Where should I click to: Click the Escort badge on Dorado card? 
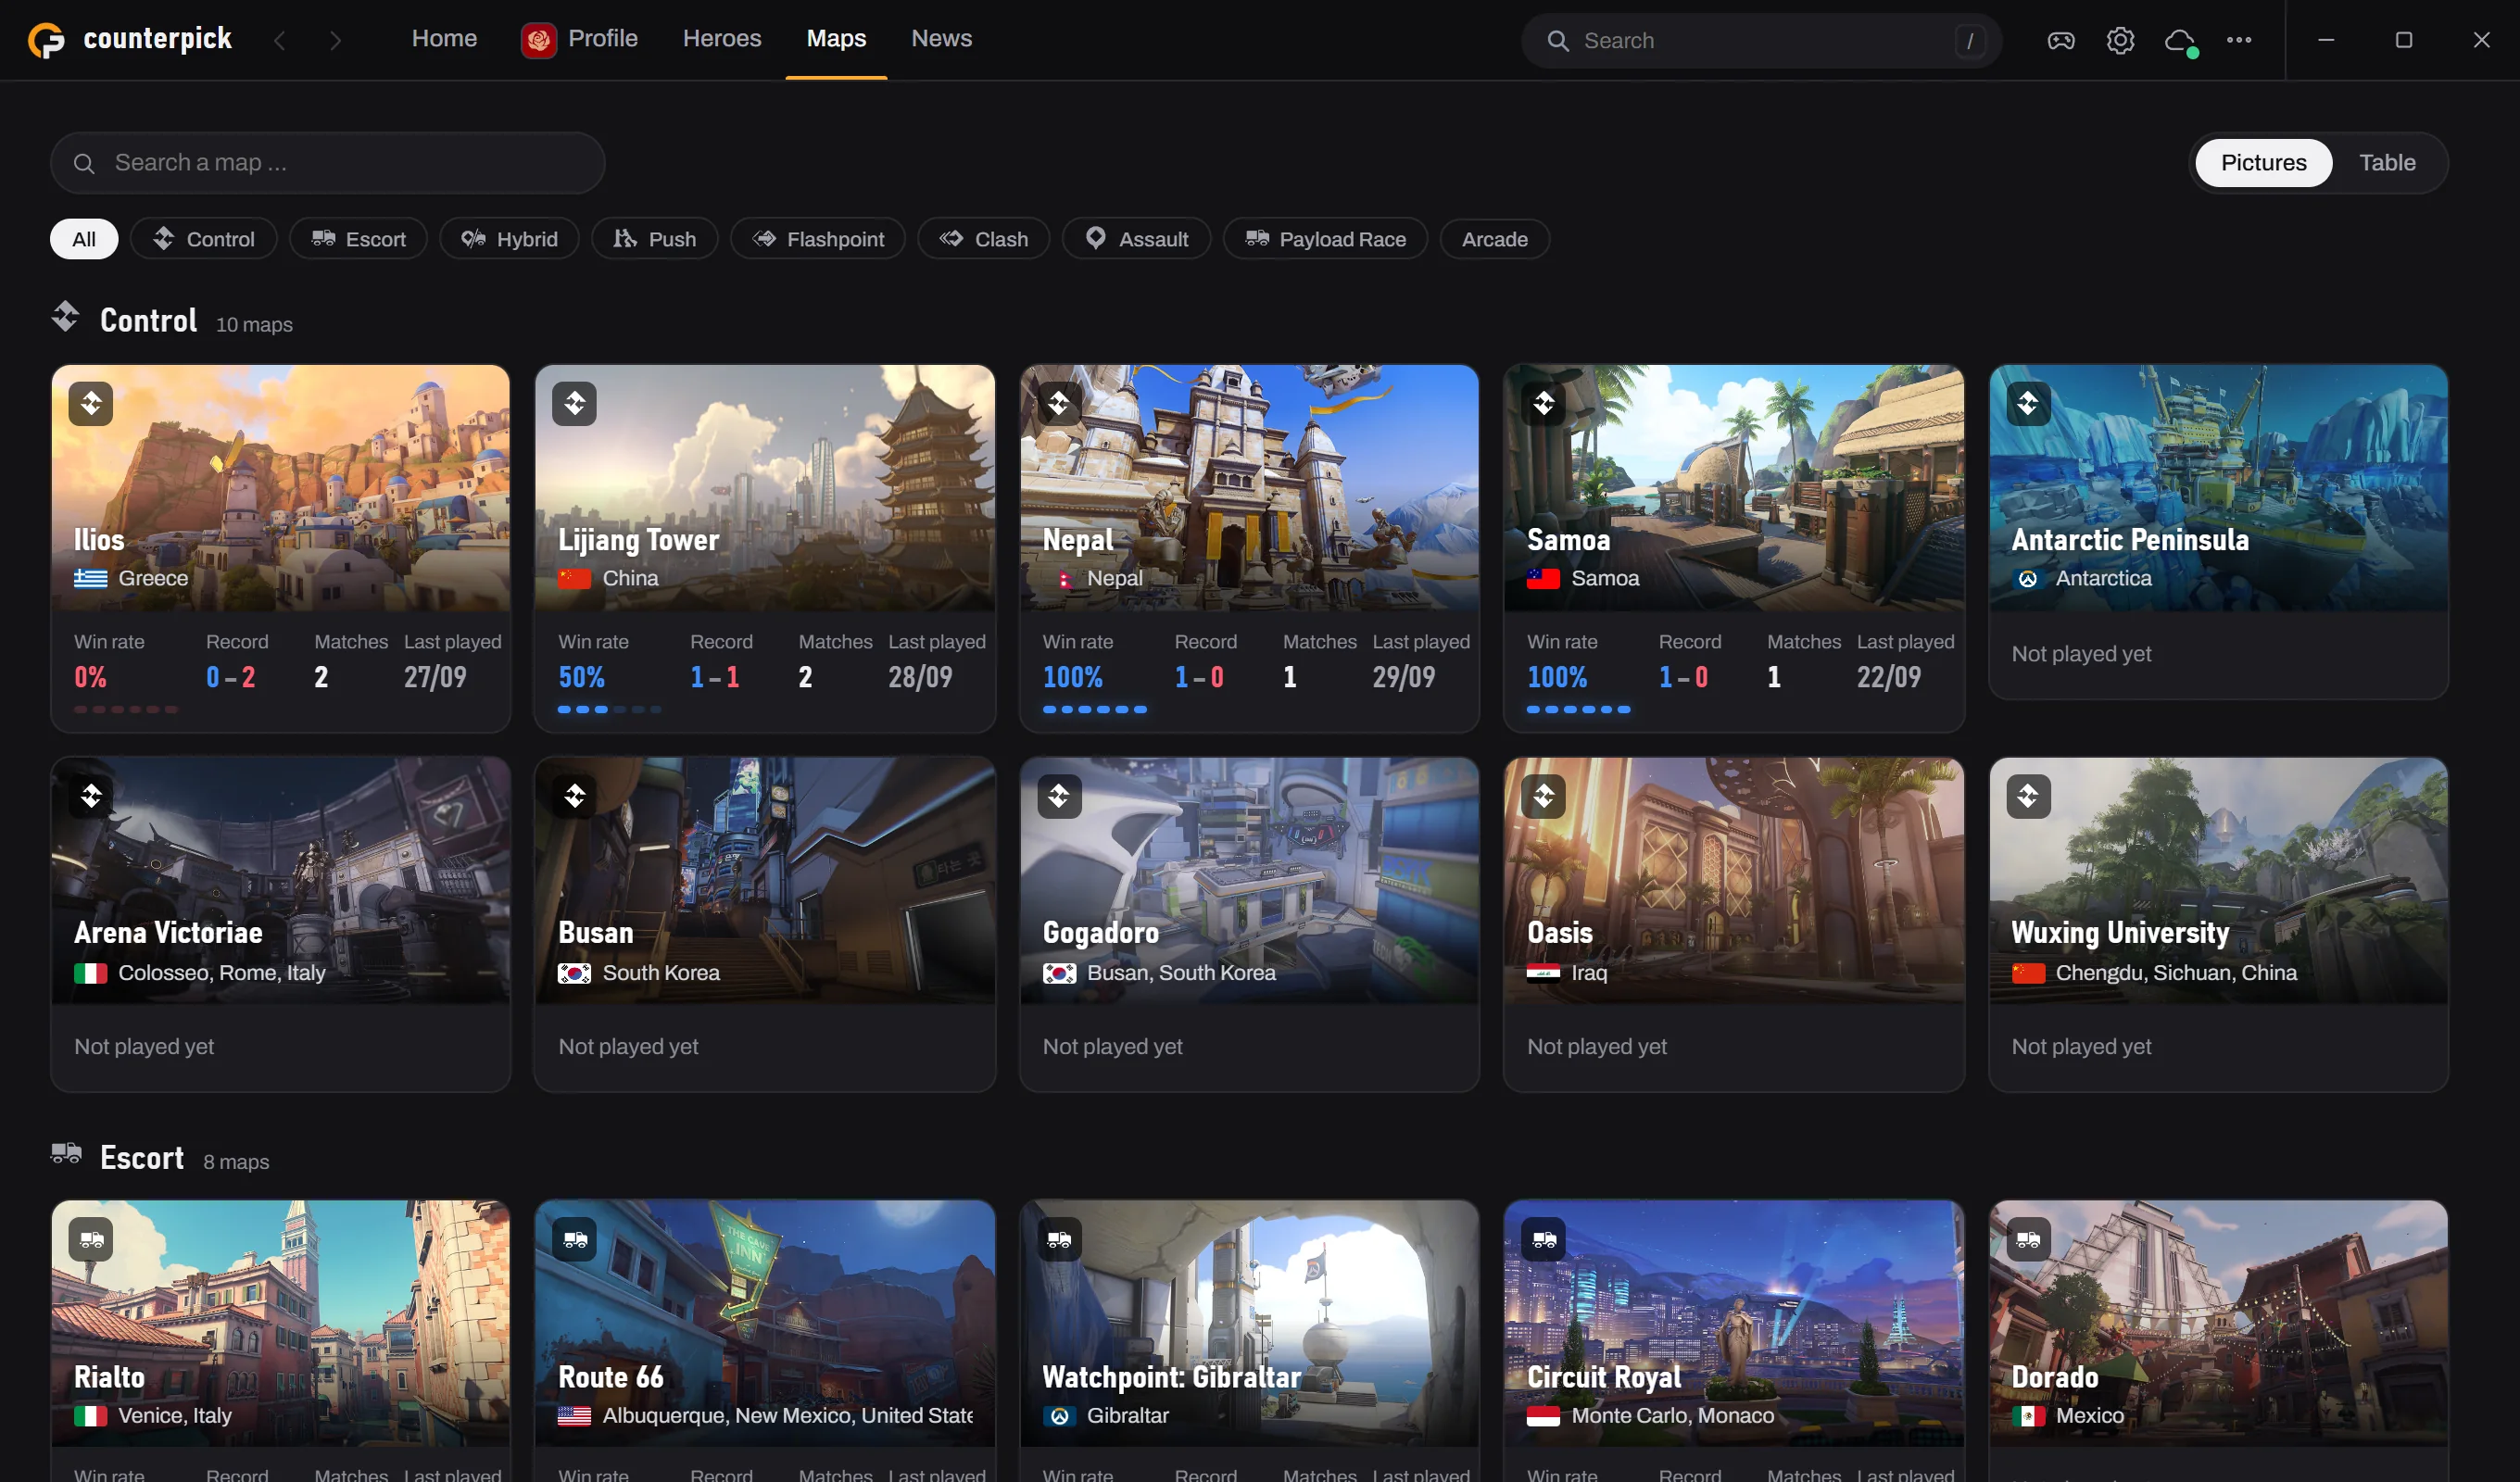tap(2028, 1239)
